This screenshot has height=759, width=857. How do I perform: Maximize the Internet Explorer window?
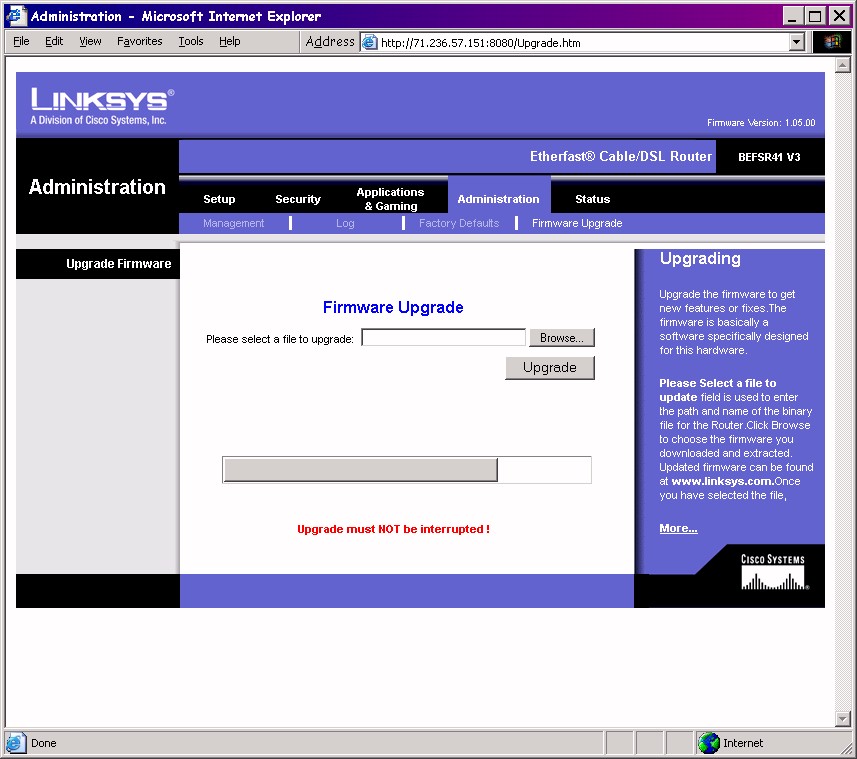click(814, 15)
